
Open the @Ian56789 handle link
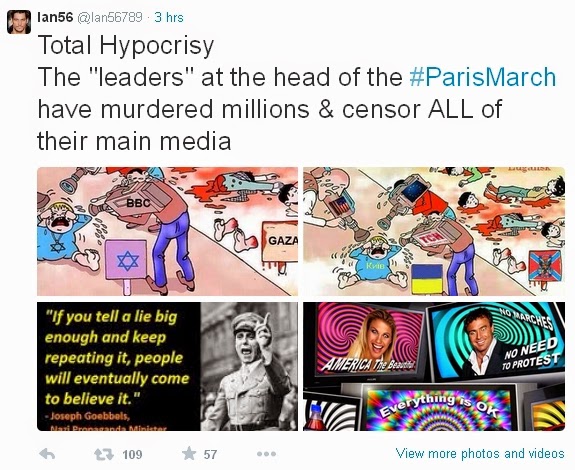[109, 17]
